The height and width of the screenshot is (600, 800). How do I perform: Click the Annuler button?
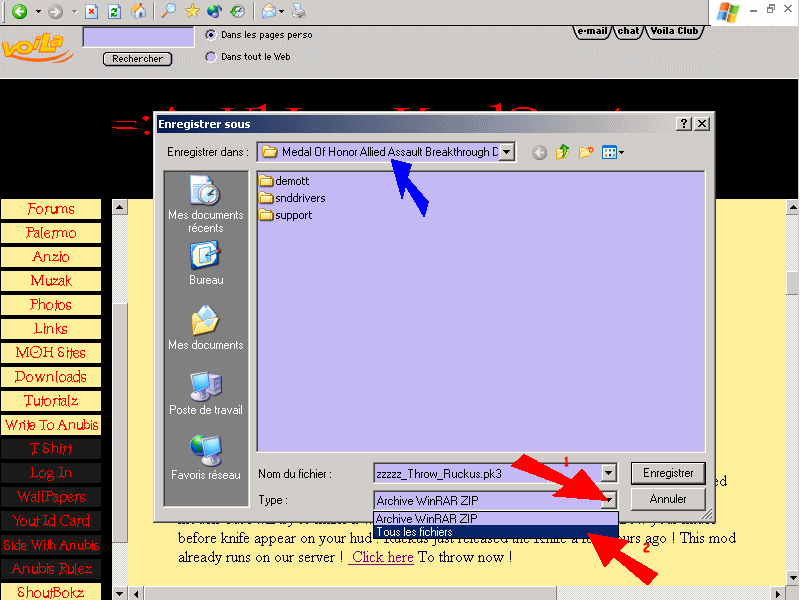[668, 499]
